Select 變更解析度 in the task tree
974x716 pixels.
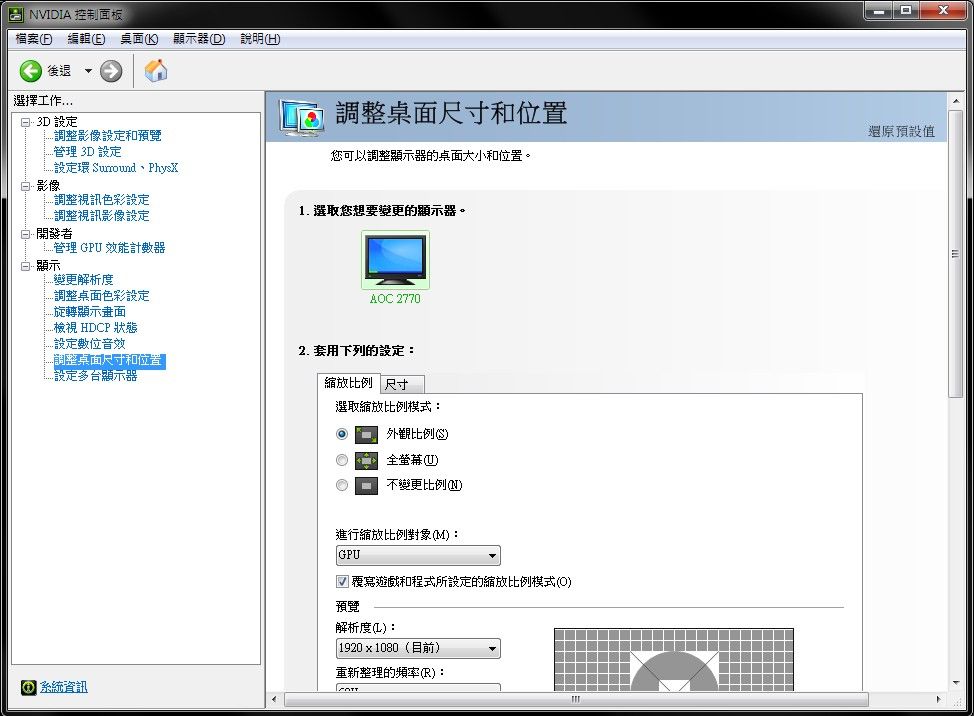point(83,279)
